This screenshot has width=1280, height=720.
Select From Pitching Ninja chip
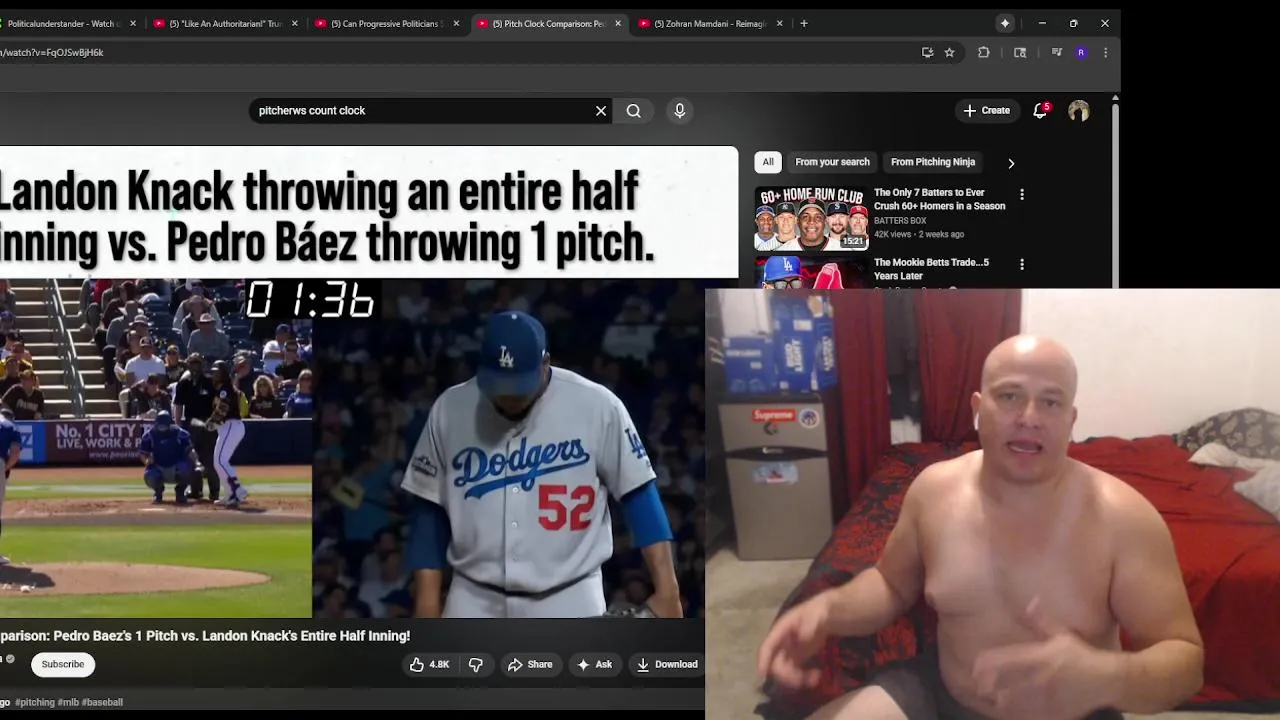click(x=933, y=162)
